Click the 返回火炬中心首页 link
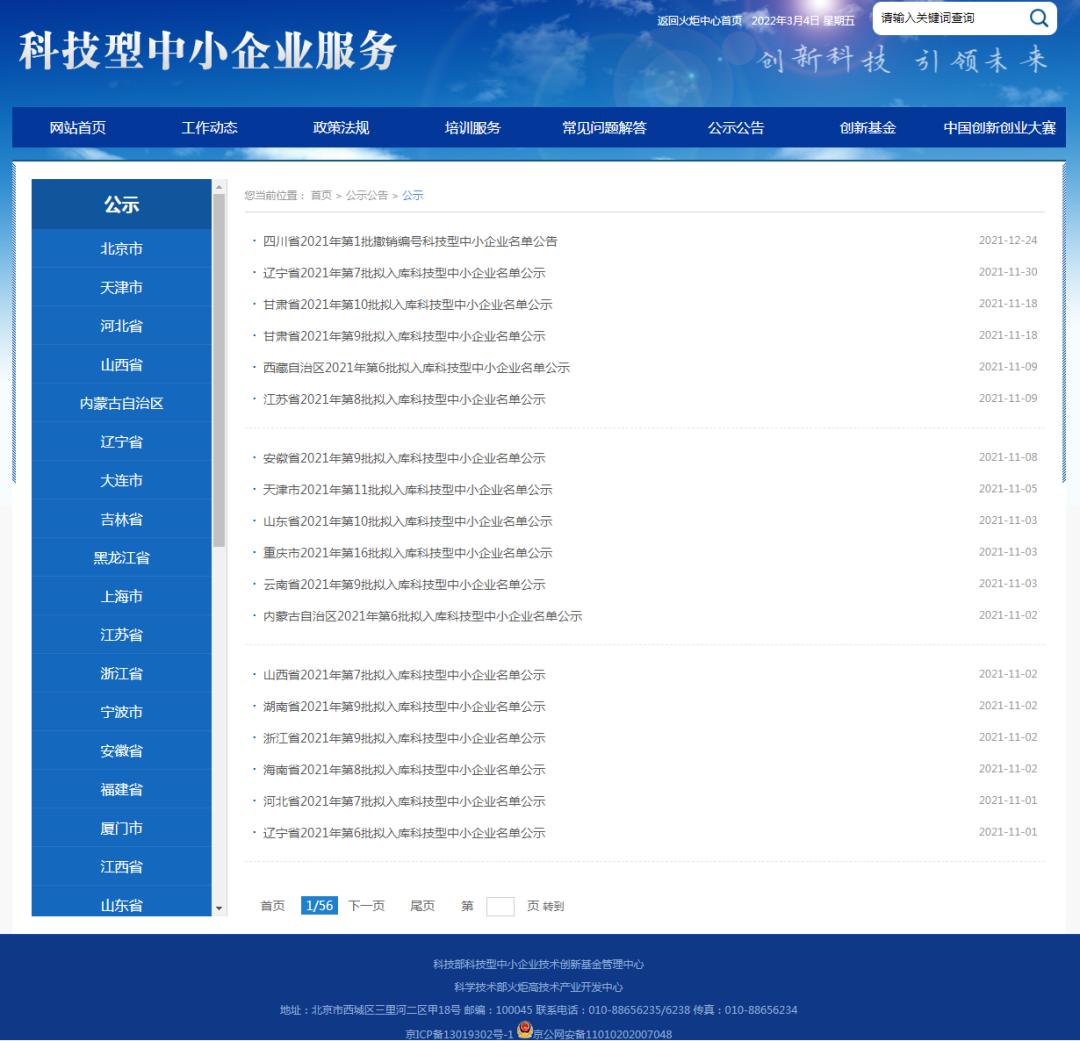This screenshot has width=1080, height=1041. coord(698,19)
